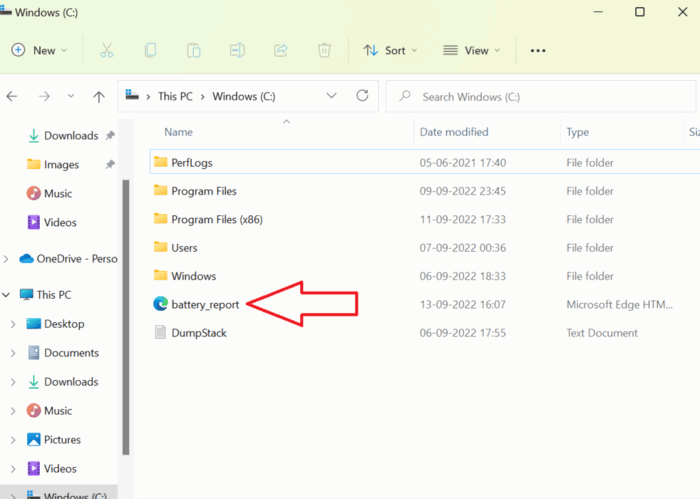Expand the OneDrive - Personal node
Viewport: 700px width, 499px height.
click(6, 259)
